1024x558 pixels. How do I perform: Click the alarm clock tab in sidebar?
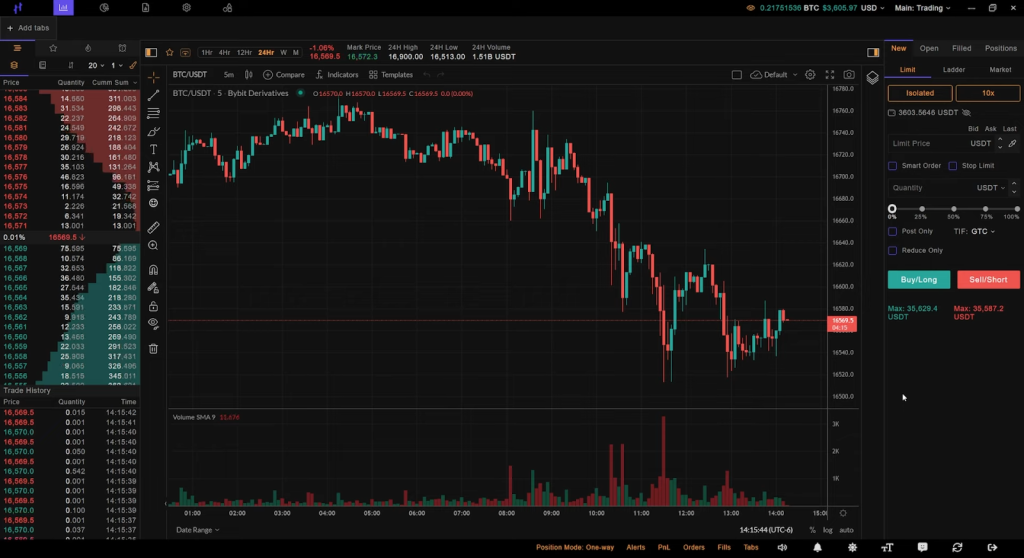(122, 48)
